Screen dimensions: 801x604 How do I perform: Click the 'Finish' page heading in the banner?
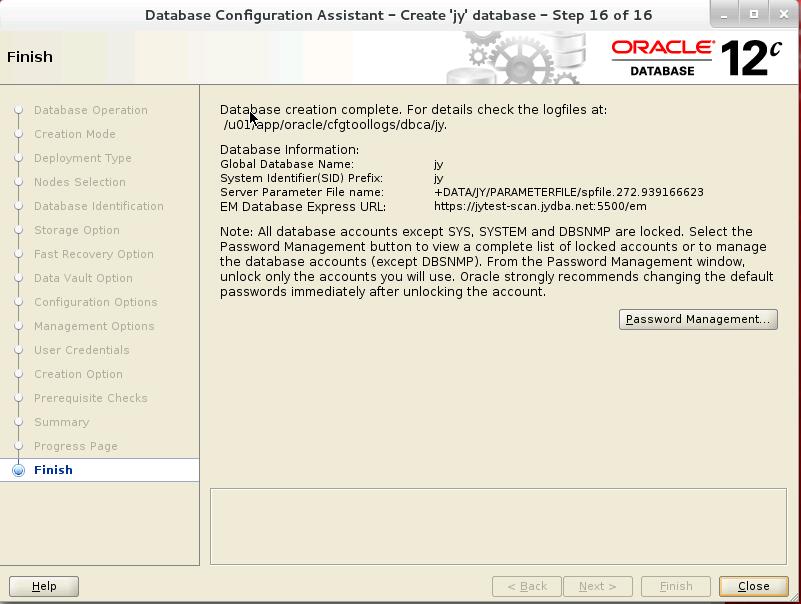[x=30, y=57]
